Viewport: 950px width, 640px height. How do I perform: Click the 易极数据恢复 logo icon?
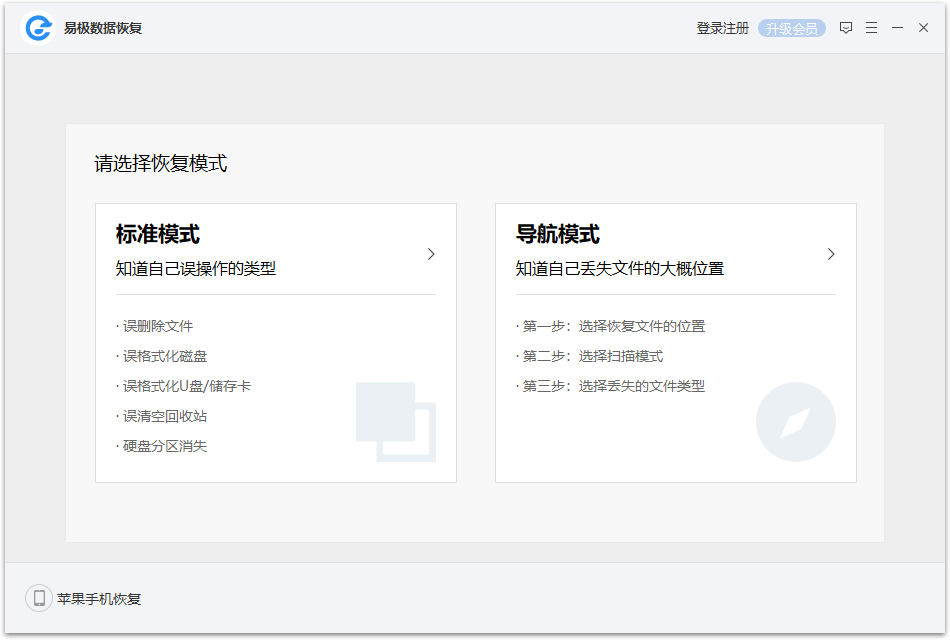click(37, 27)
